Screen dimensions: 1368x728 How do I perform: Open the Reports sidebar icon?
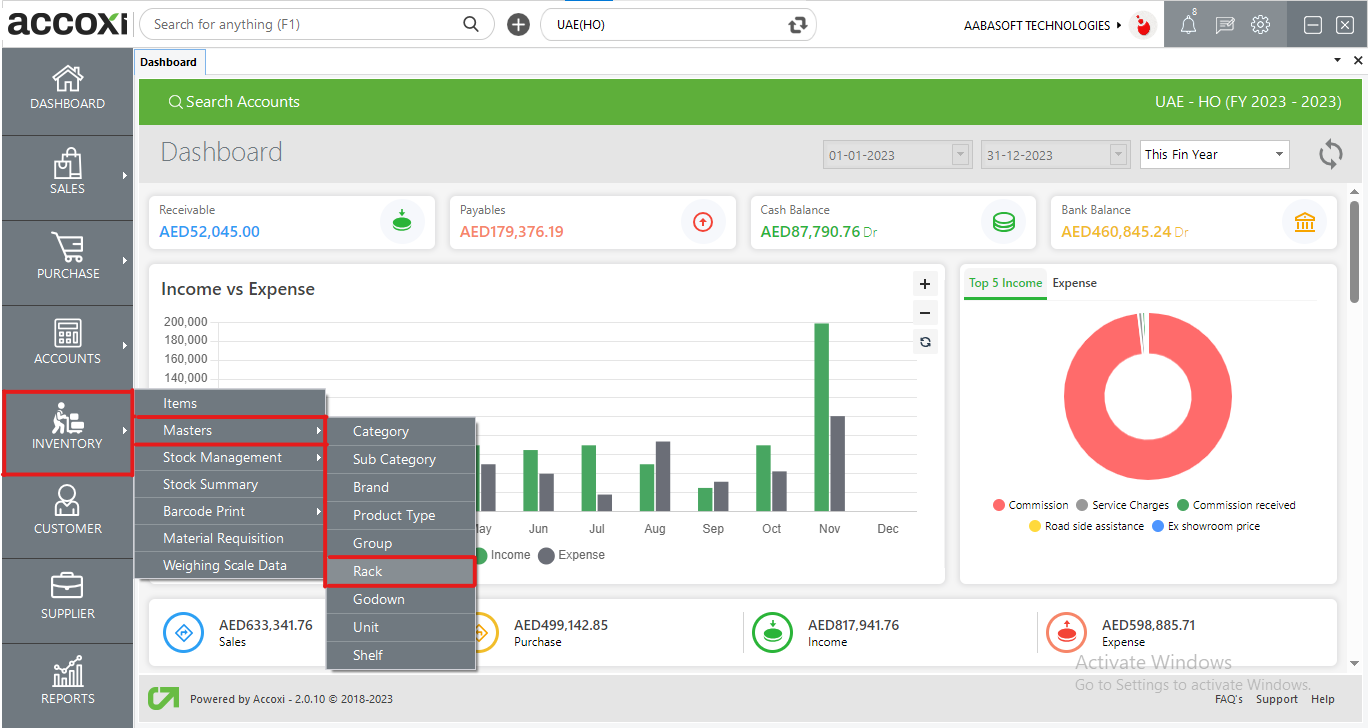tap(67, 673)
